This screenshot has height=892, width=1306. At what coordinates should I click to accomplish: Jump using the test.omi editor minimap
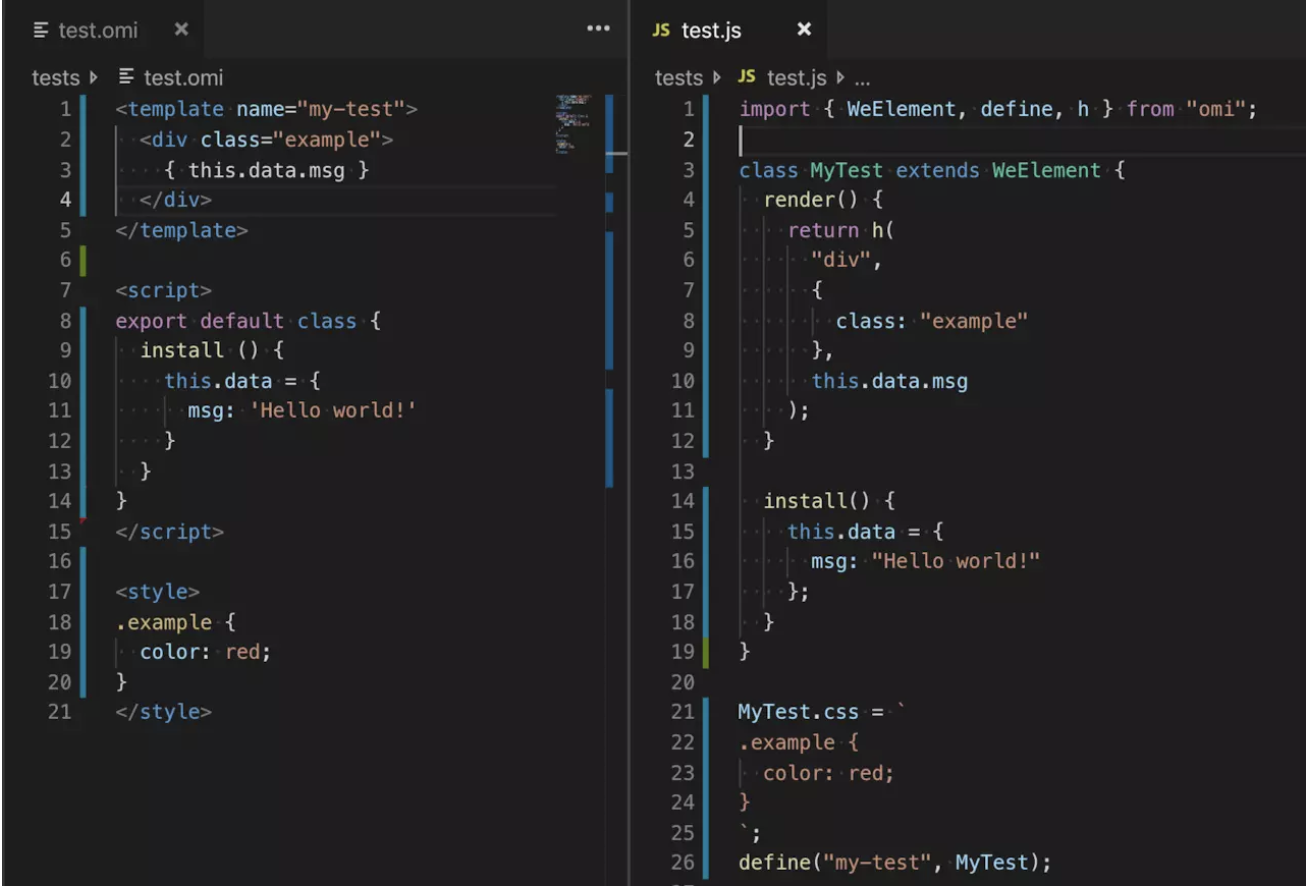tap(574, 124)
